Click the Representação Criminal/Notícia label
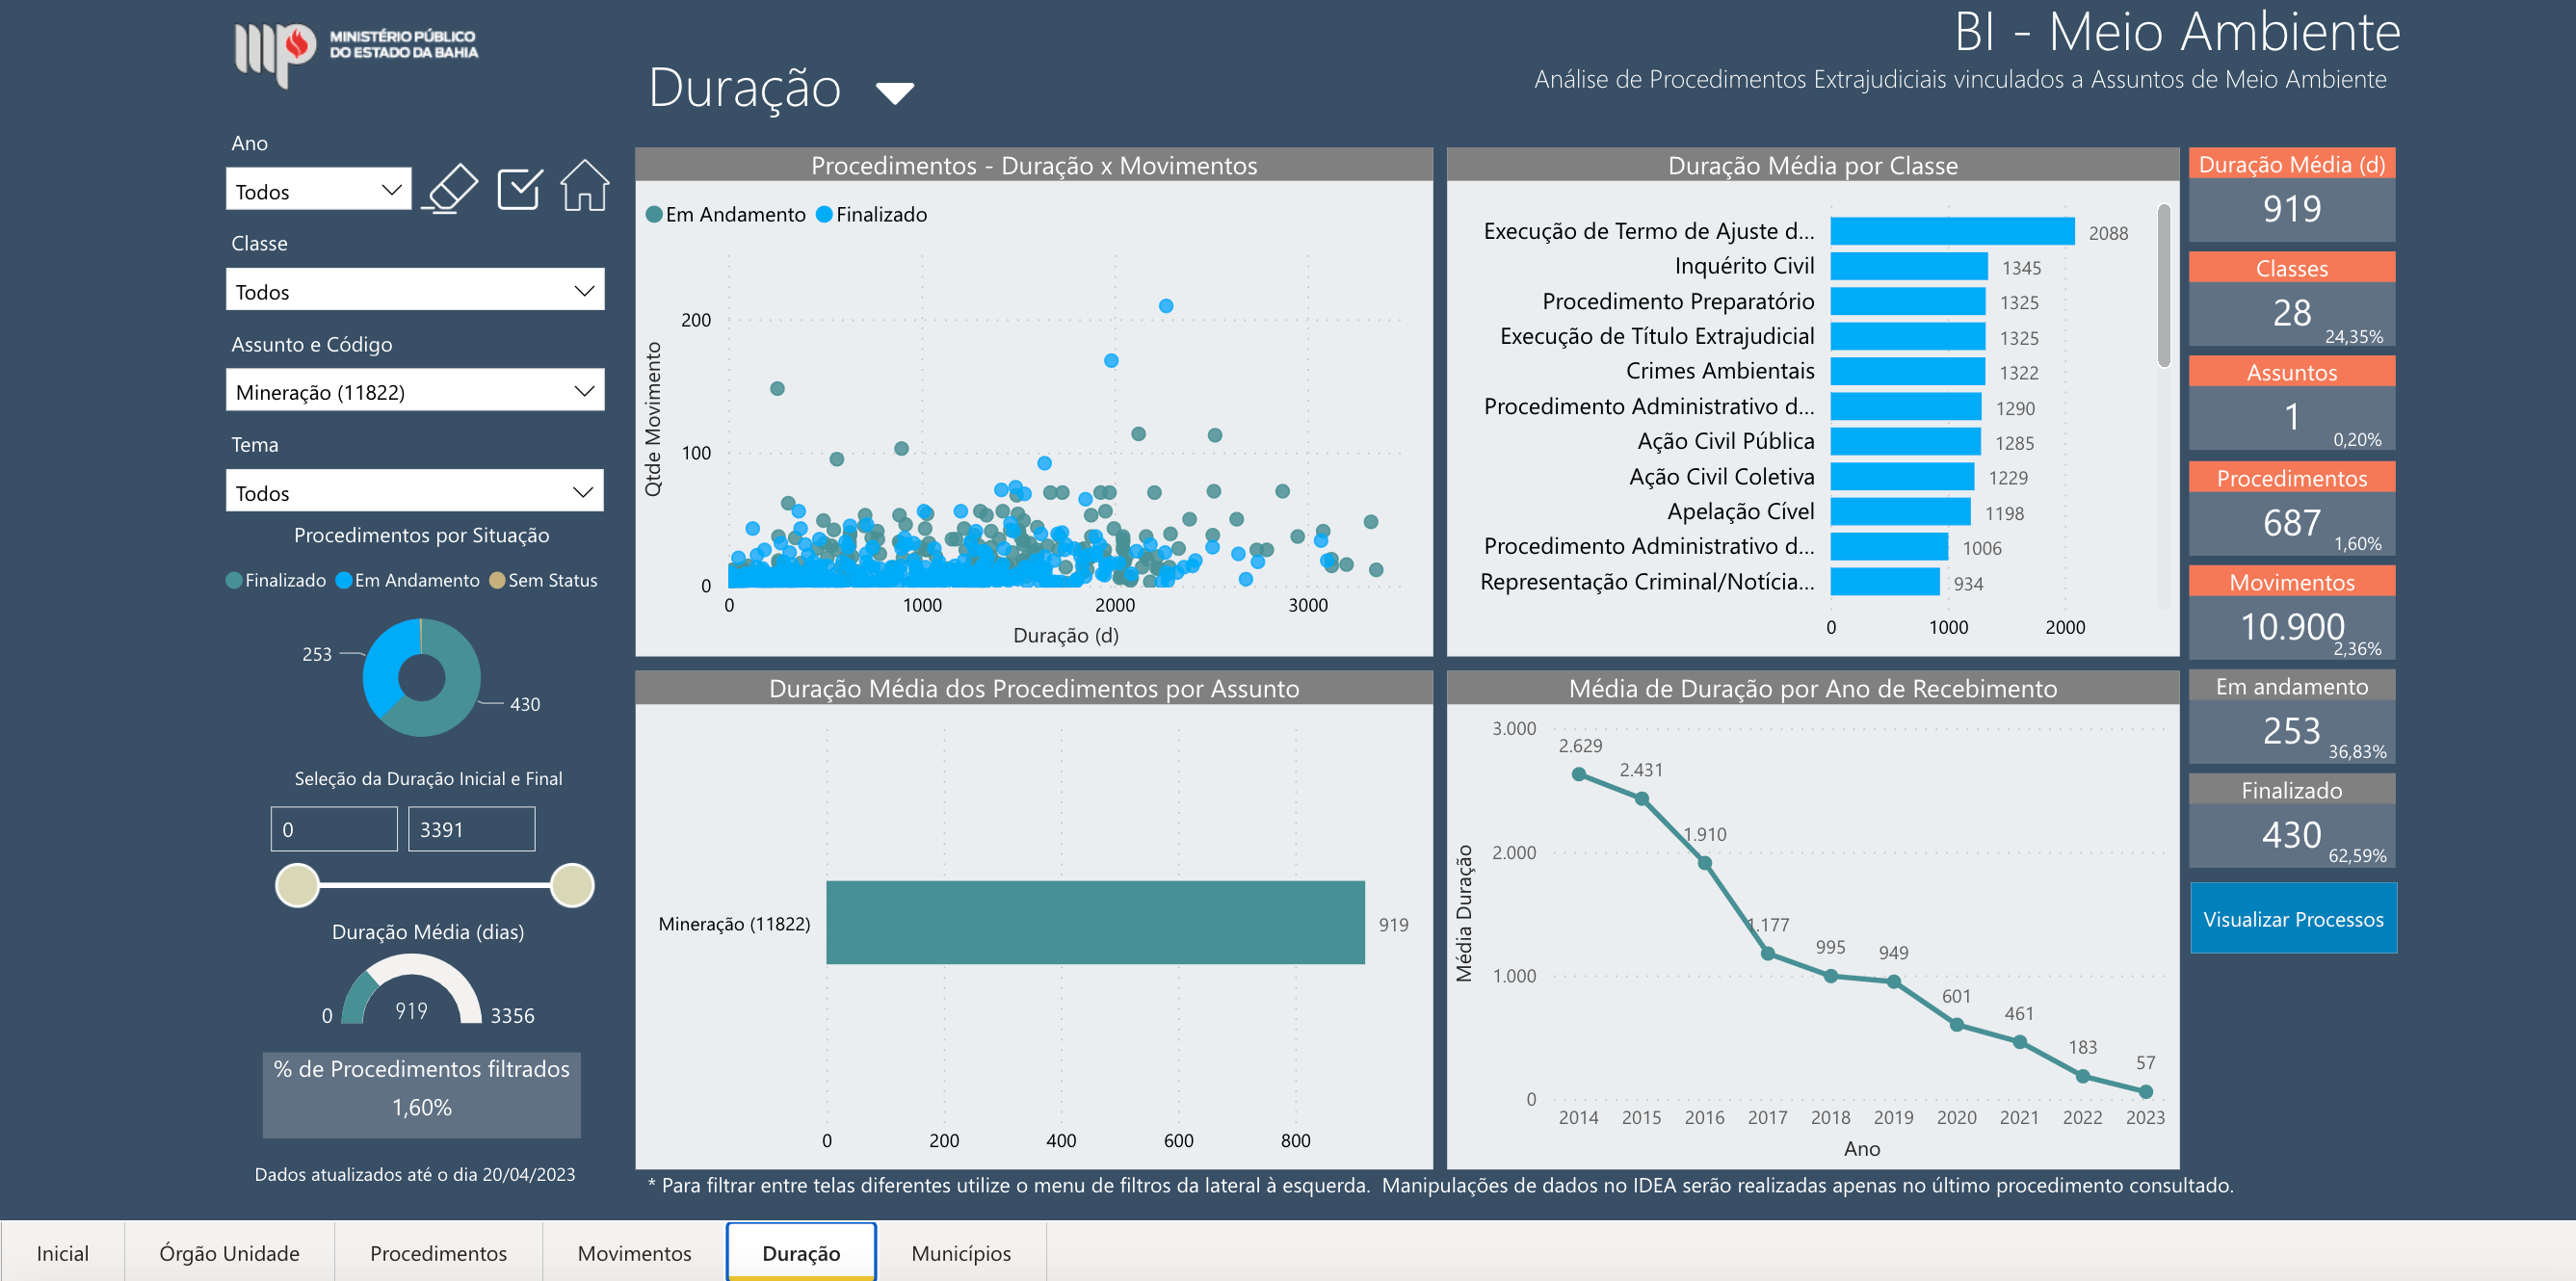The width and height of the screenshot is (2576, 1281). pyautogui.click(x=1647, y=582)
